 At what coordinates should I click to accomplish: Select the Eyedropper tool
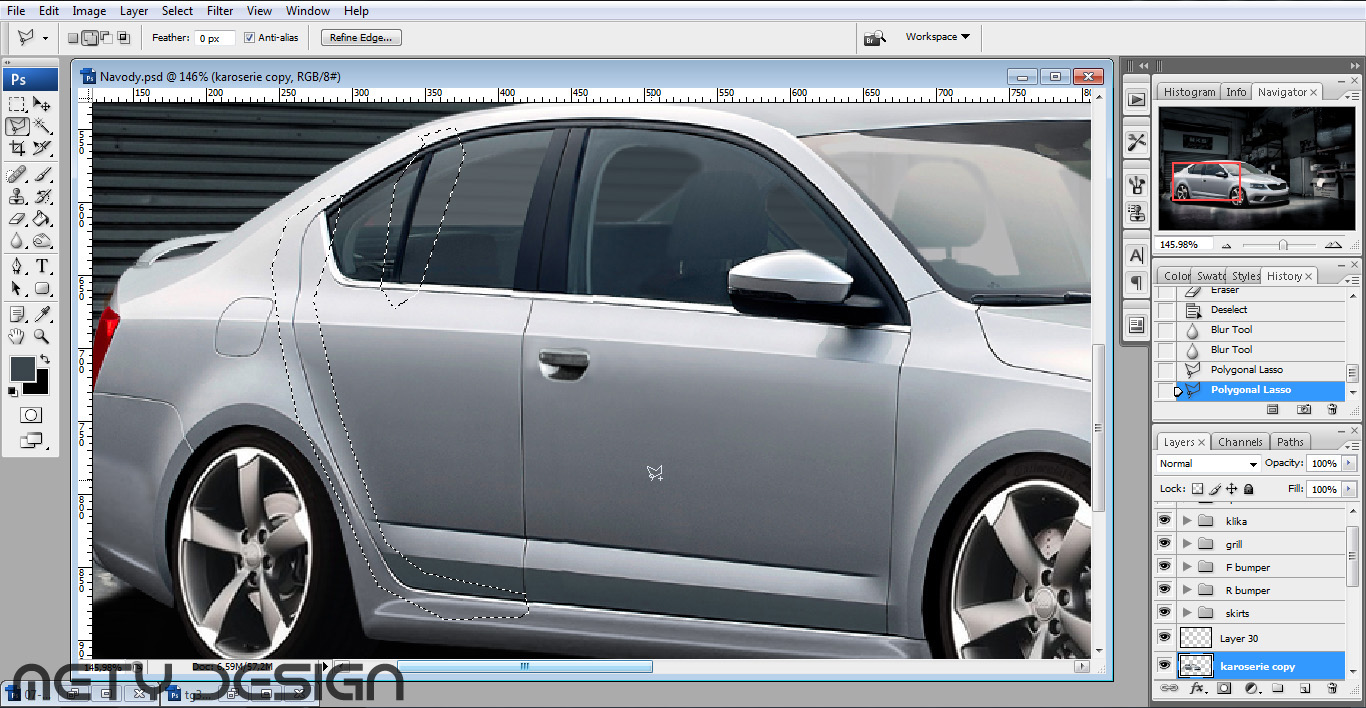pyautogui.click(x=42, y=315)
